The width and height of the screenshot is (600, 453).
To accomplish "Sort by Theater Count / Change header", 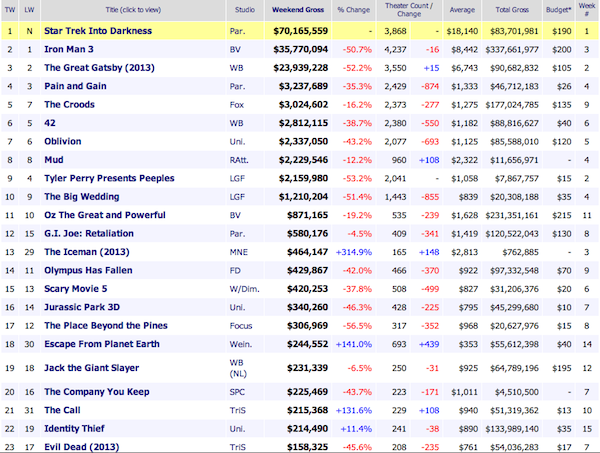I will coord(409,10).
